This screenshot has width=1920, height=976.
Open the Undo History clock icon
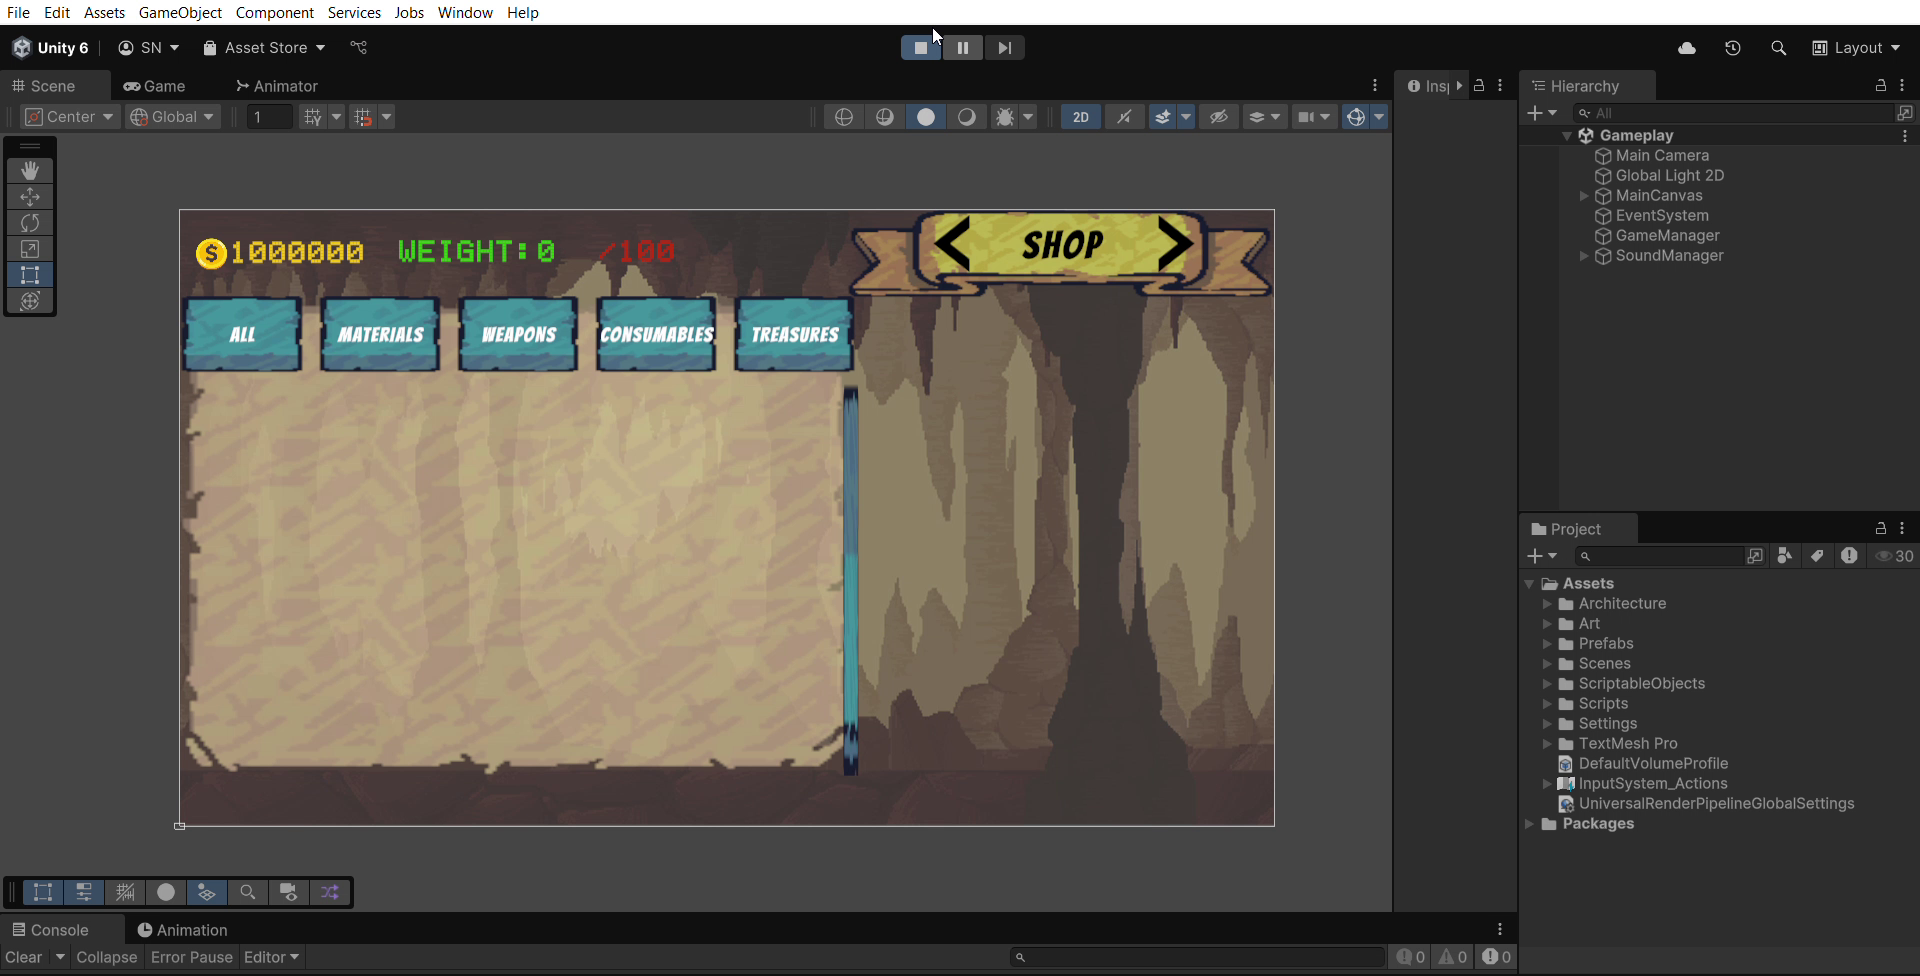[x=1733, y=48]
